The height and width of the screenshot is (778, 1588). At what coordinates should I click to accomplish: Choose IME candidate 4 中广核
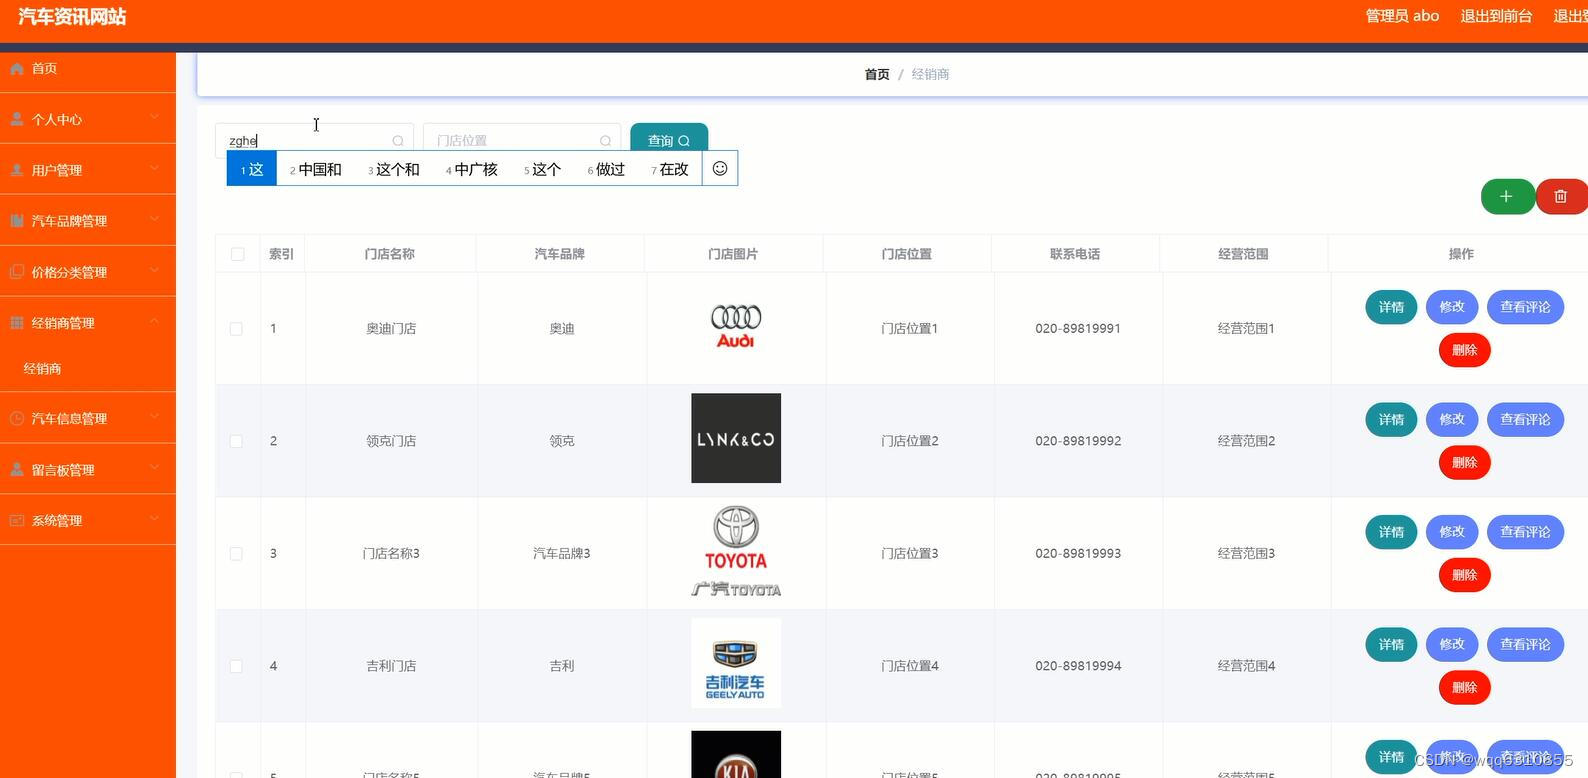coord(472,169)
